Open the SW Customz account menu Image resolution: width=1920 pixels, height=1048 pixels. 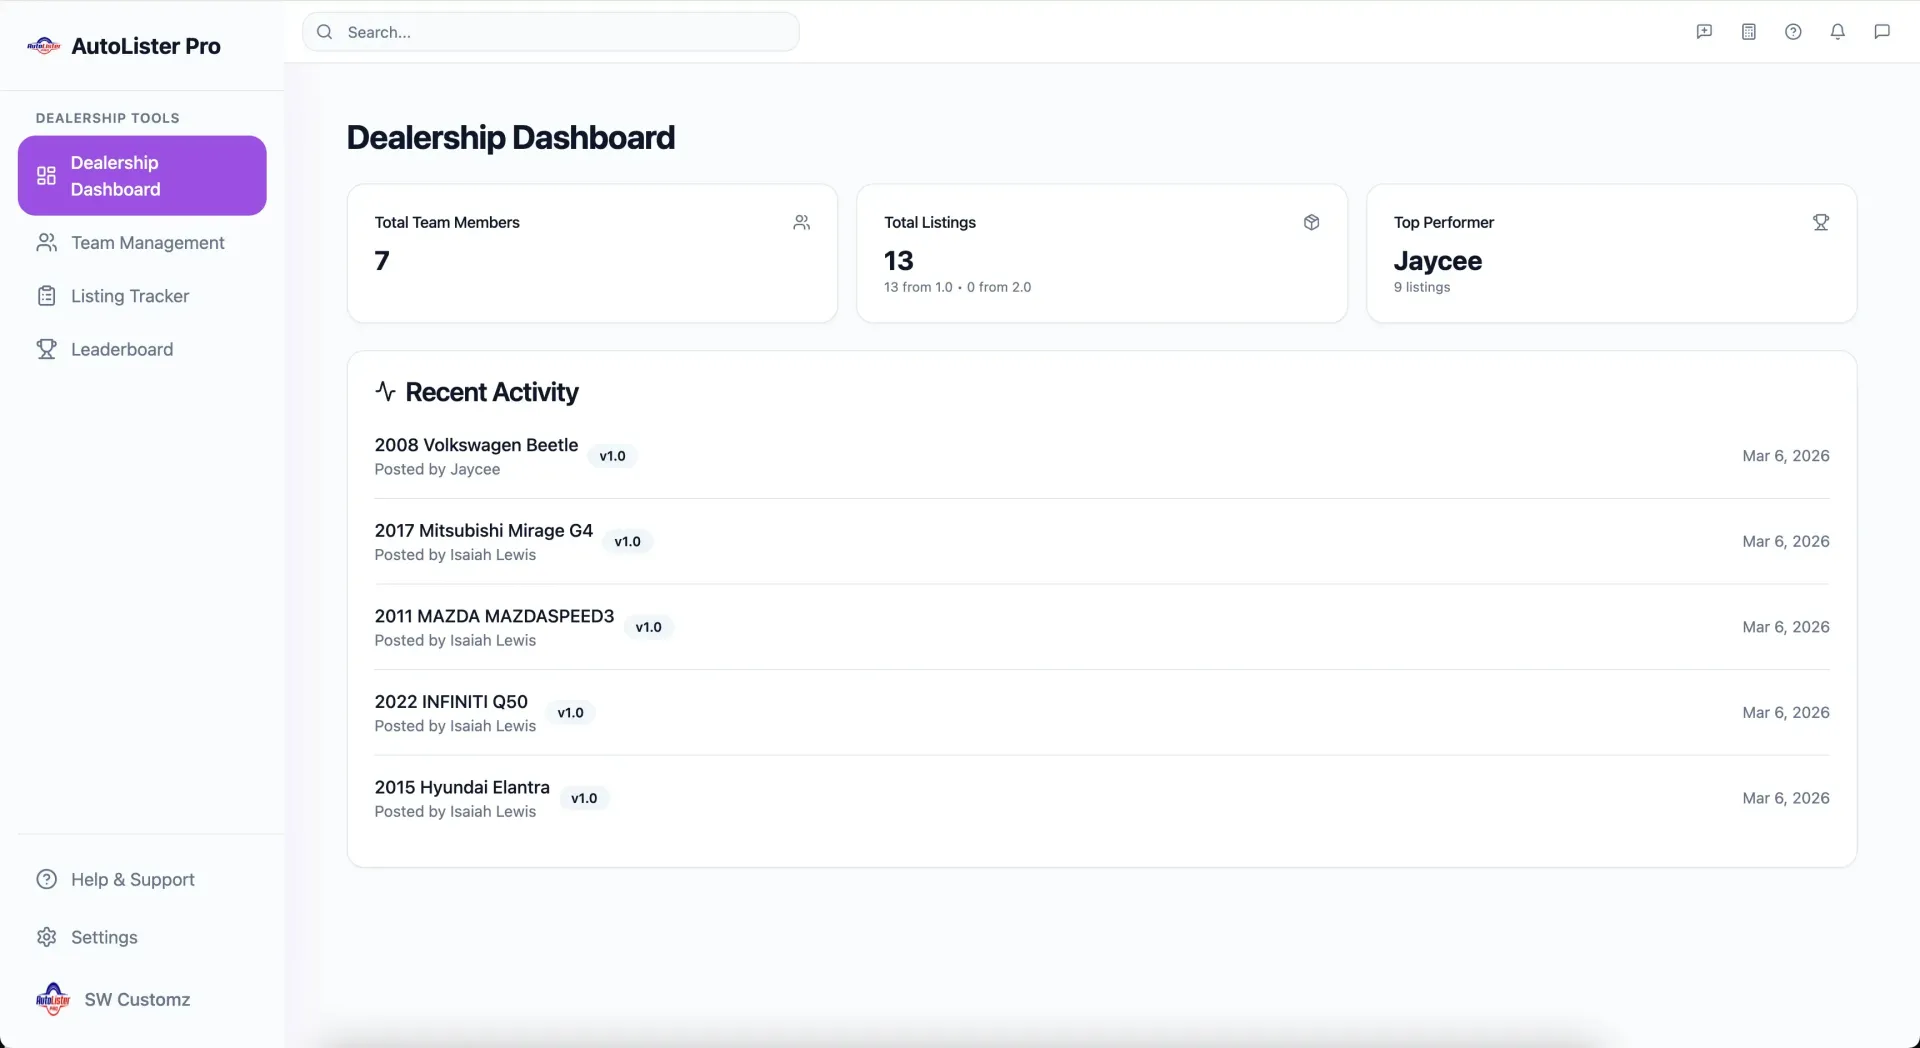[142, 999]
